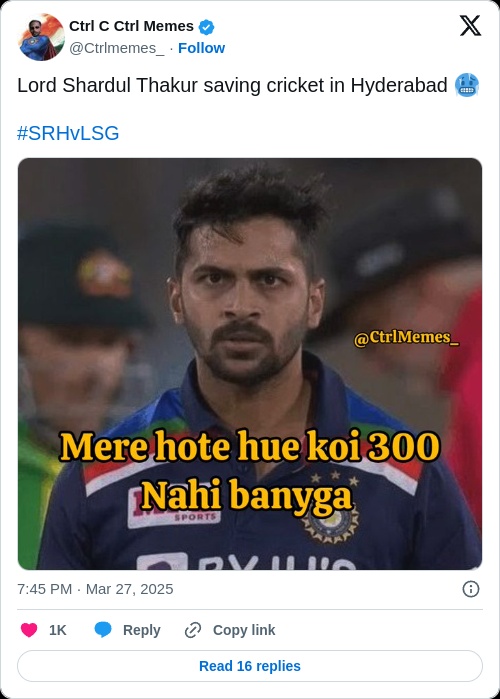Image resolution: width=500 pixels, height=699 pixels.
Task: Click the Reply text label
Action: click(142, 630)
